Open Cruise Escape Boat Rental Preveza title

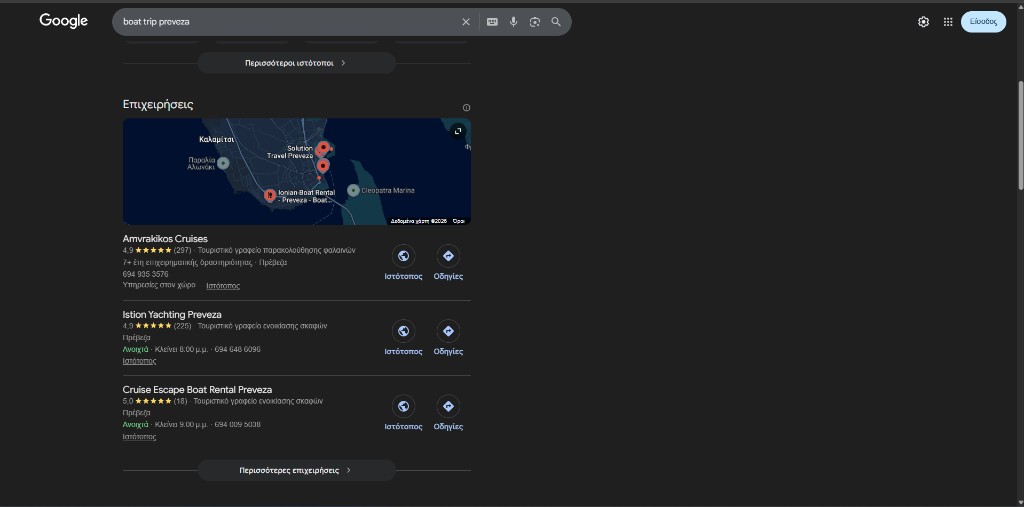coord(197,389)
